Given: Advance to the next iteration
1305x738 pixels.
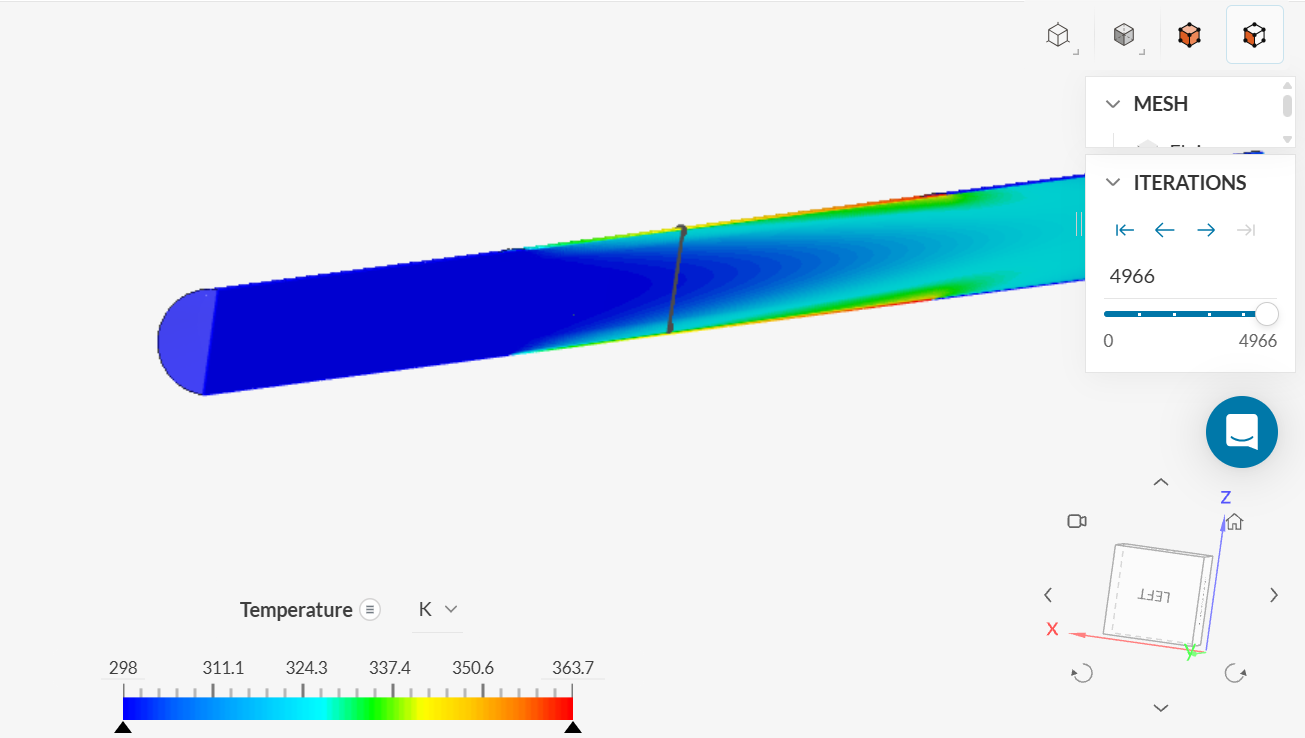Looking at the screenshot, I should [x=1206, y=230].
